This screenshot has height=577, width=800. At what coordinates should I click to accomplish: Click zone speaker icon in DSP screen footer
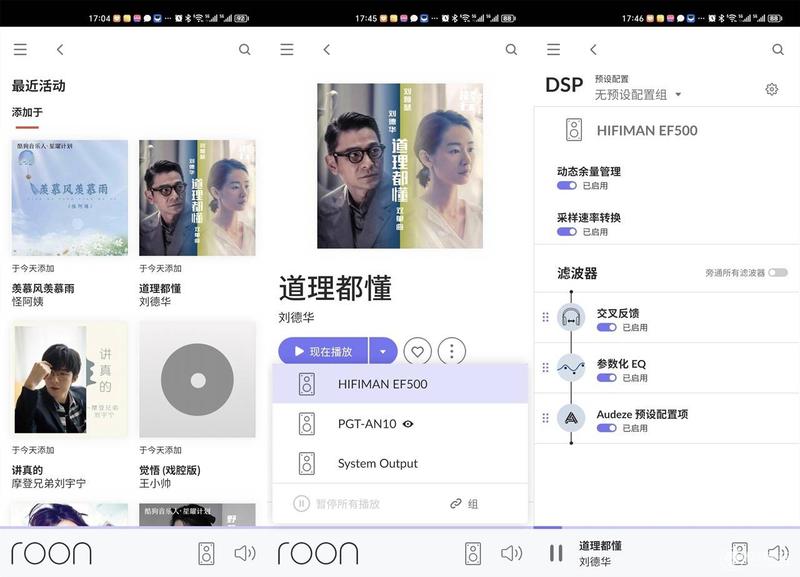point(739,554)
